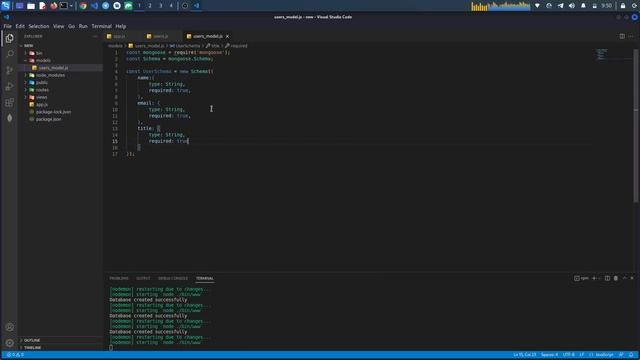Open the Extensions view

[9, 102]
